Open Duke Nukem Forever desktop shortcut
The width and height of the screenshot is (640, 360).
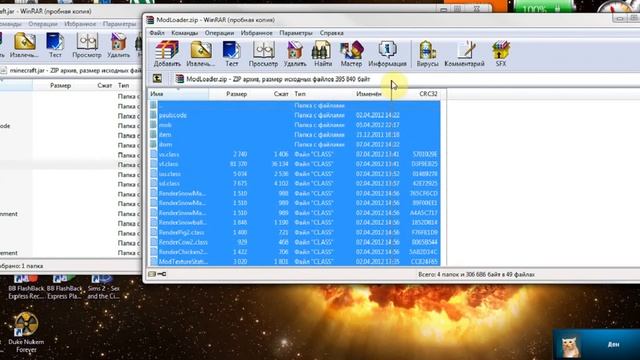pos(26,332)
